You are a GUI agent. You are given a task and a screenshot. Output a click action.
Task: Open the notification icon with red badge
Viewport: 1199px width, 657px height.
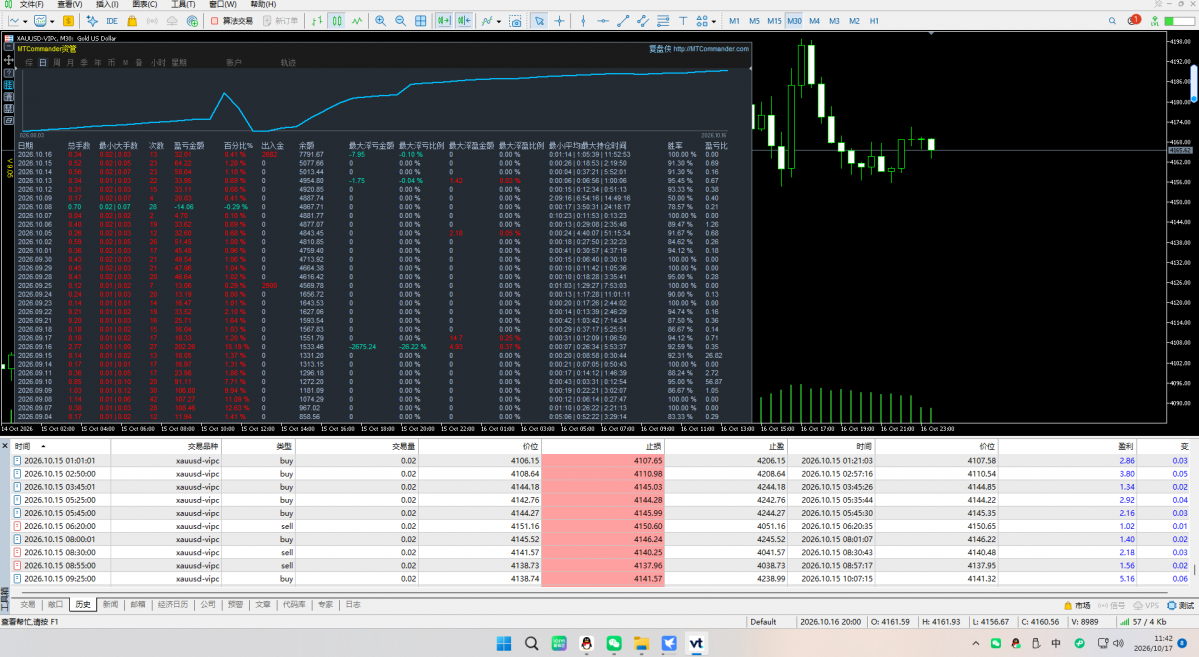point(1134,21)
